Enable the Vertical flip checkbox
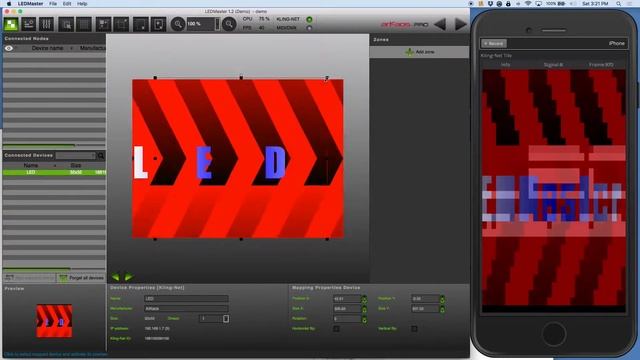Screen dimensions: 640x360 tap(414, 329)
